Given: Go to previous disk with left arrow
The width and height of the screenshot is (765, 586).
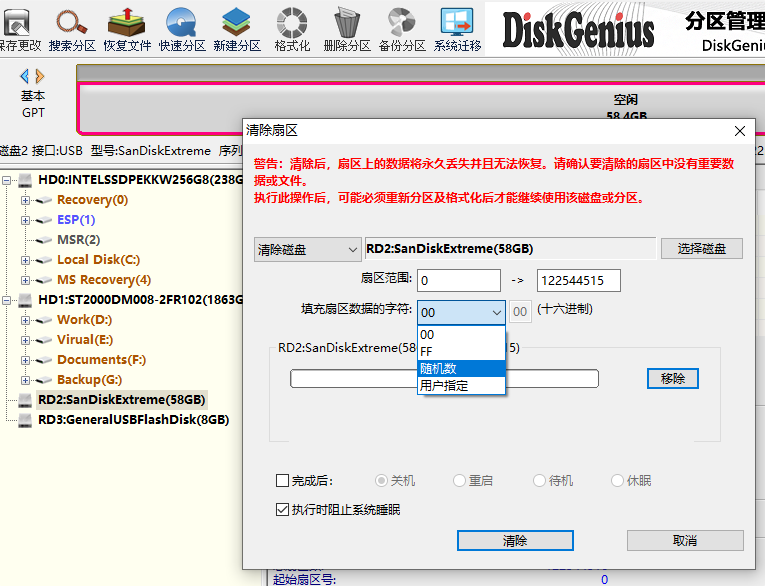Looking at the screenshot, I should tap(24, 76).
